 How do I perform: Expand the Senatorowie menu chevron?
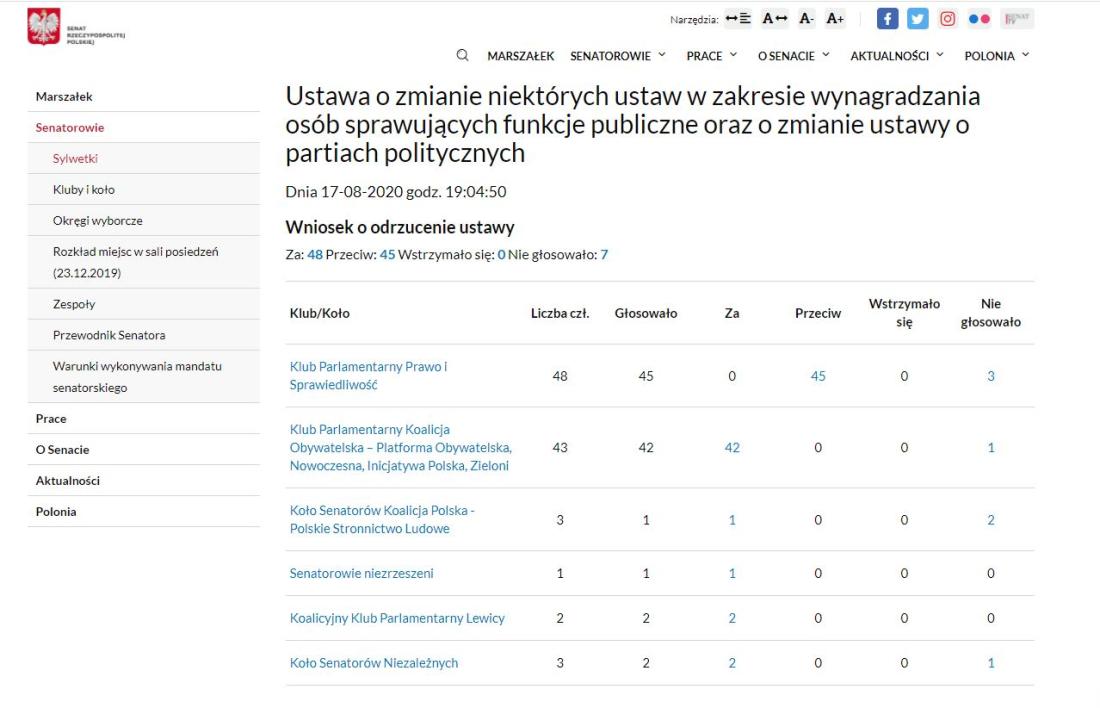click(x=662, y=55)
